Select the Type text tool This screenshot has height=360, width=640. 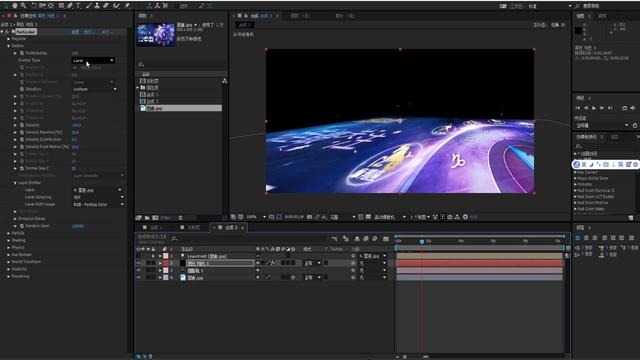78,6
